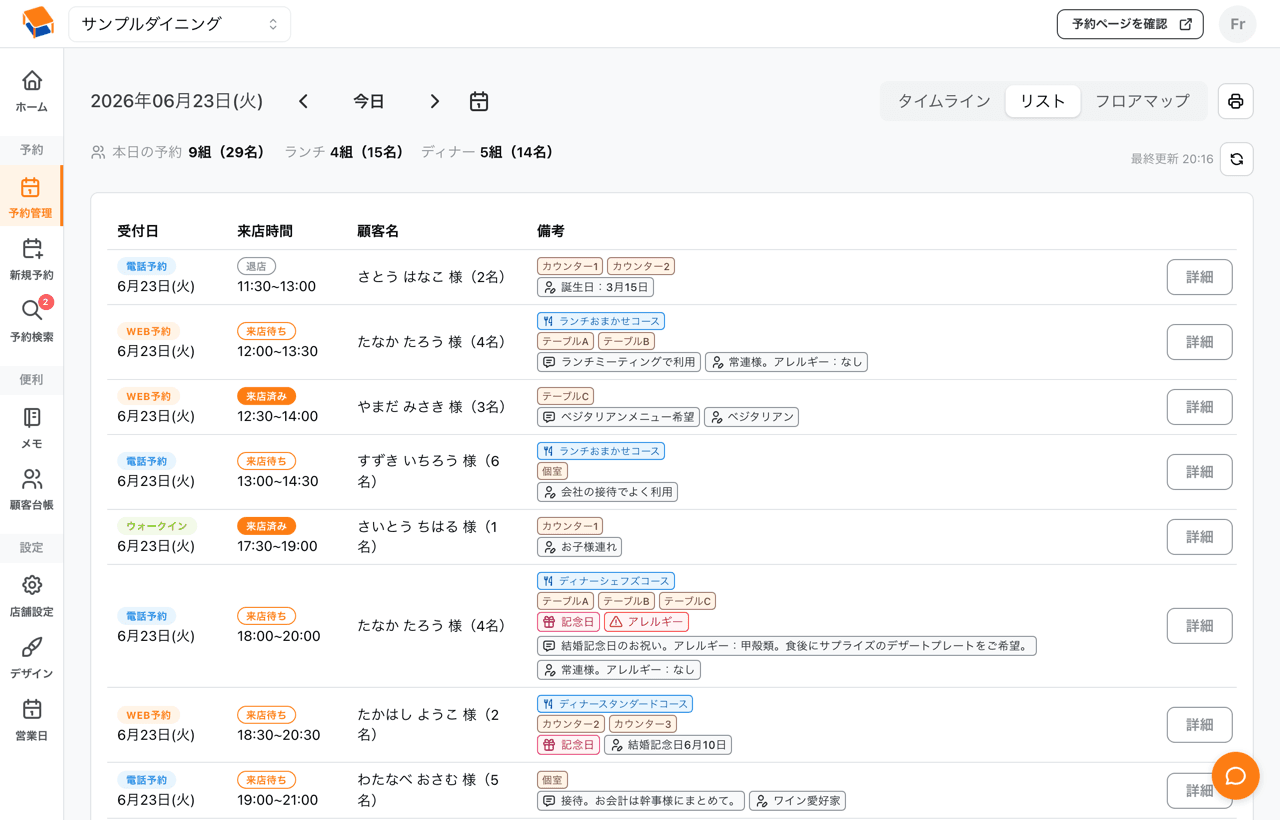Click 誕生日：3月15日 note
Viewport: 1280px width, 820px height.
pyautogui.click(x=596, y=287)
